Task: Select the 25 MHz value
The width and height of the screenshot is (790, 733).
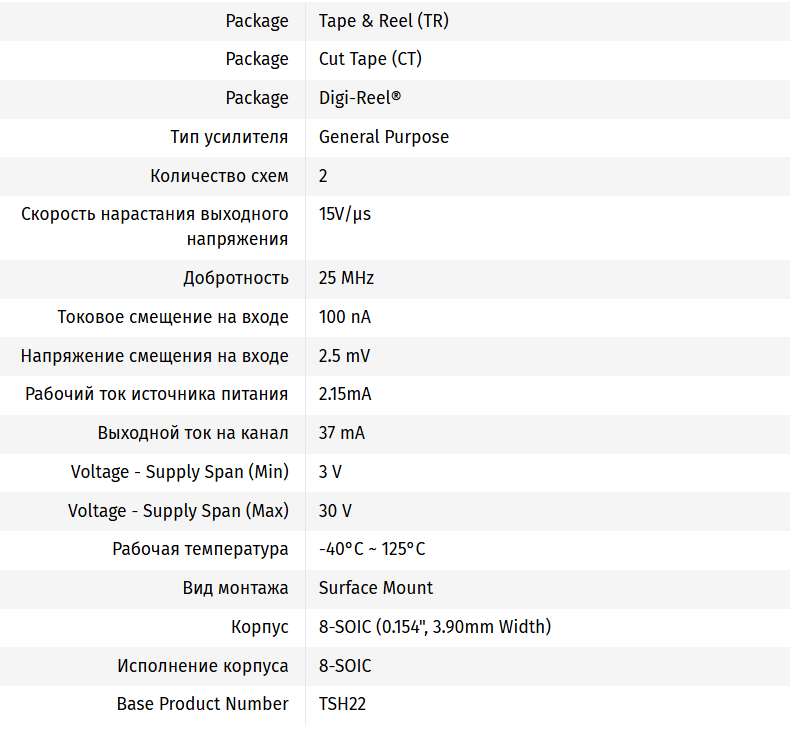Action: (x=346, y=278)
